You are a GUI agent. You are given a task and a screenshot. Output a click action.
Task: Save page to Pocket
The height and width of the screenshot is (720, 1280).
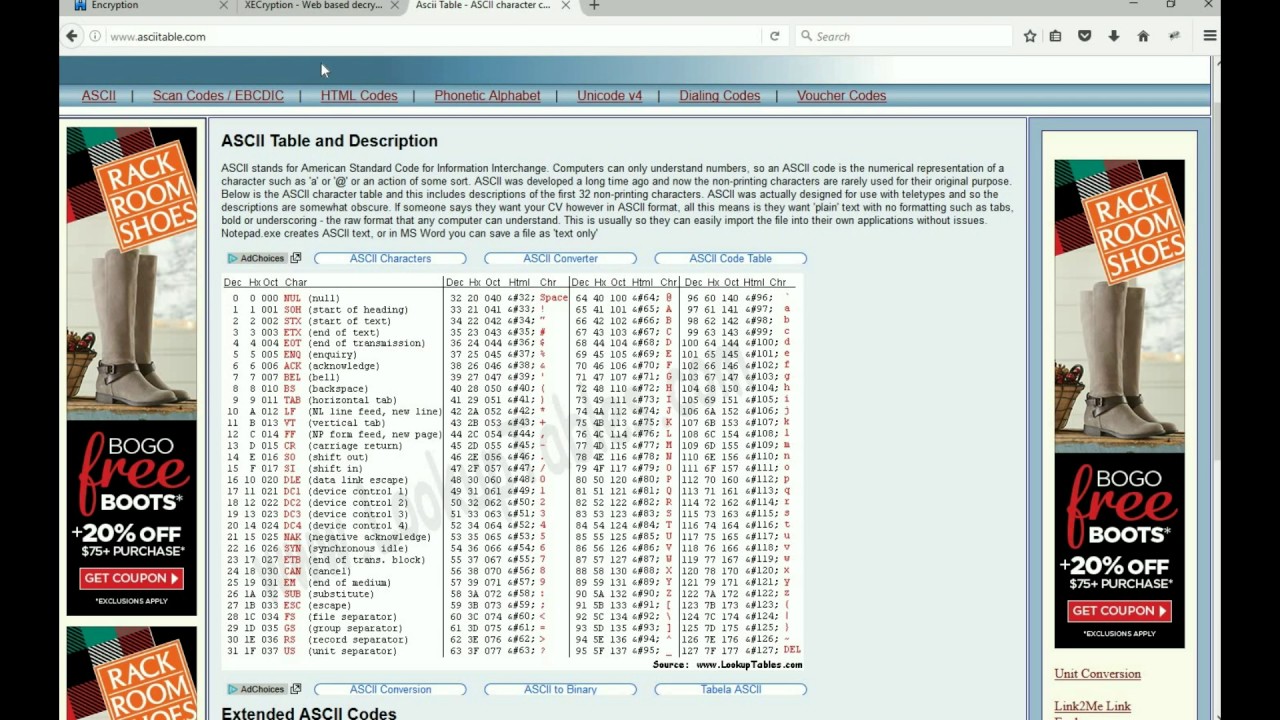pyautogui.click(x=1084, y=36)
